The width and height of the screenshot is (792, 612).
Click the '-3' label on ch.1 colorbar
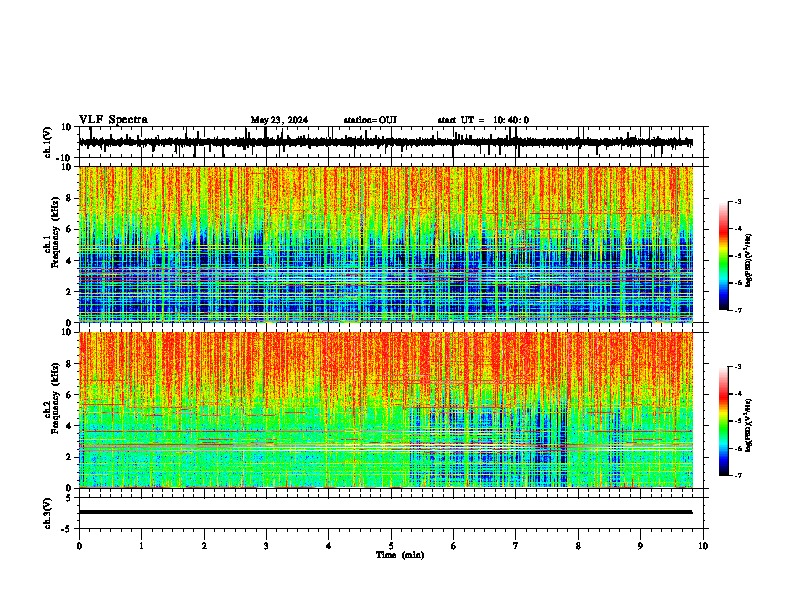pos(737,202)
